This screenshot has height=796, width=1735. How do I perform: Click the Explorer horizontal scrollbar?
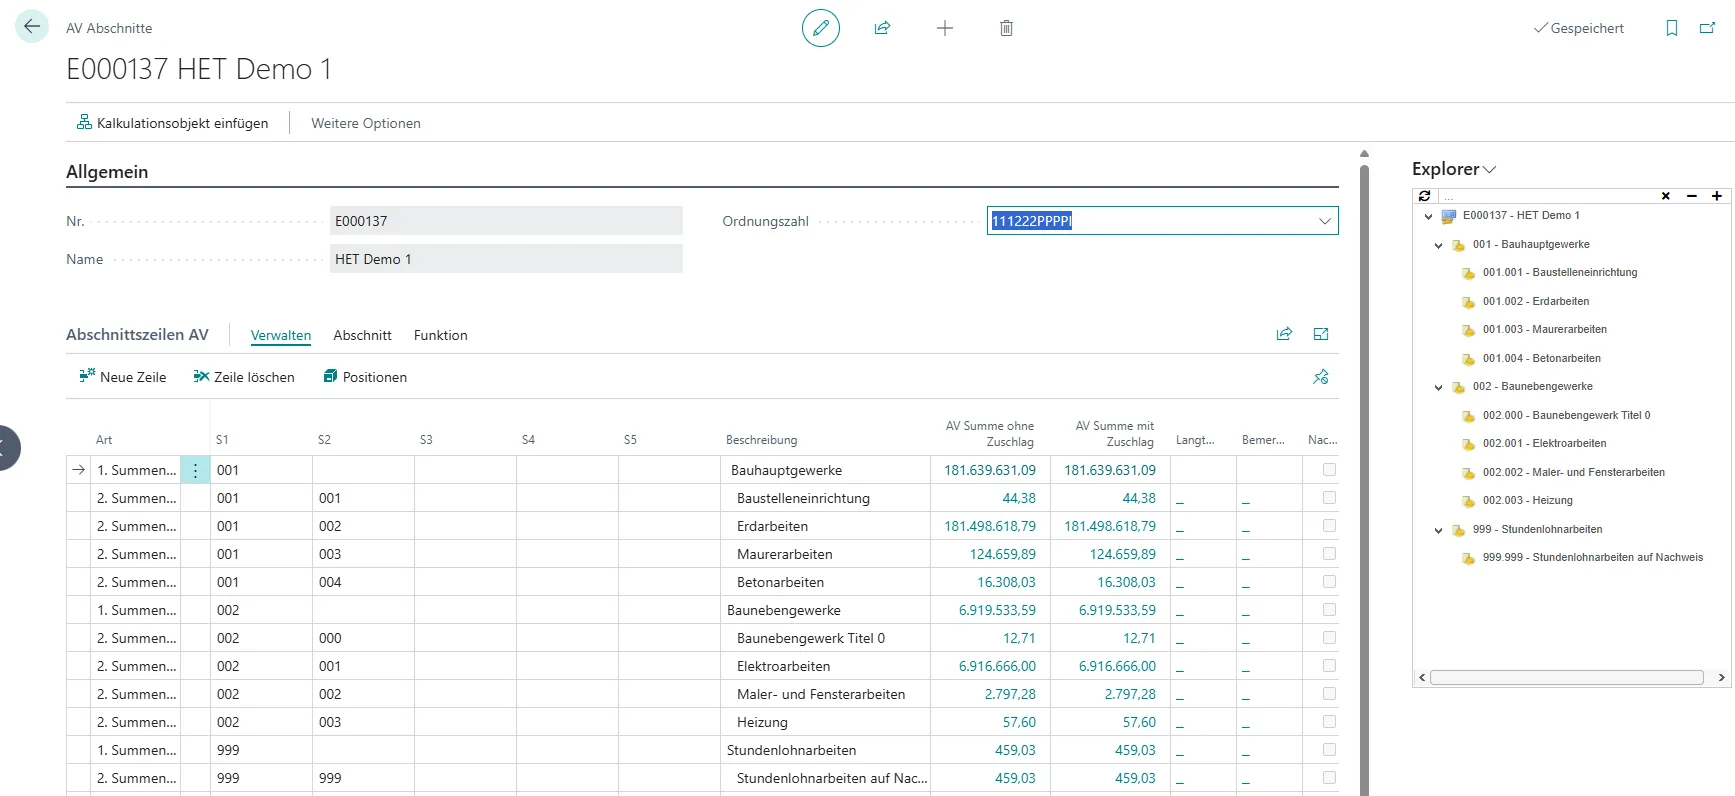click(1566, 677)
